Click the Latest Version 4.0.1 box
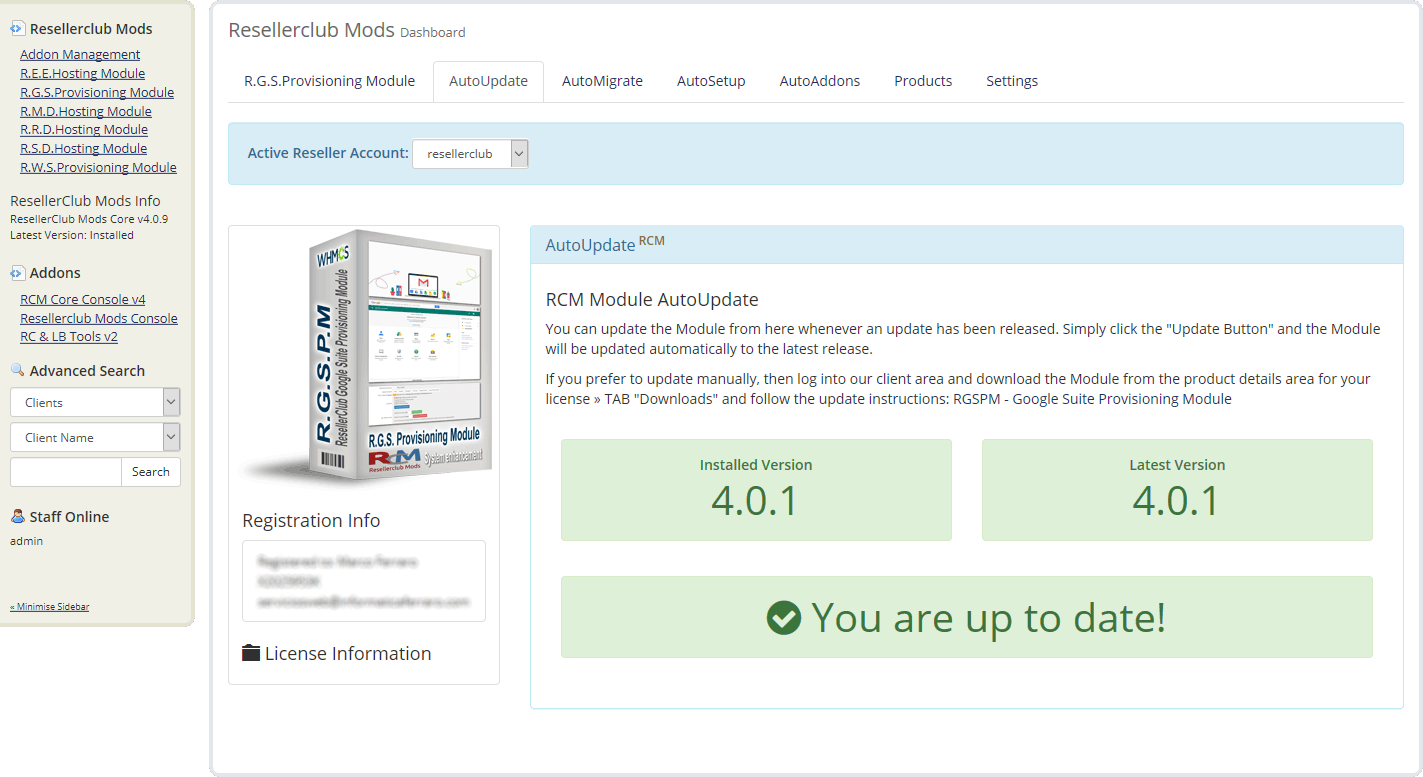The image size is (1423, 777). click(x=1177, y=490)
